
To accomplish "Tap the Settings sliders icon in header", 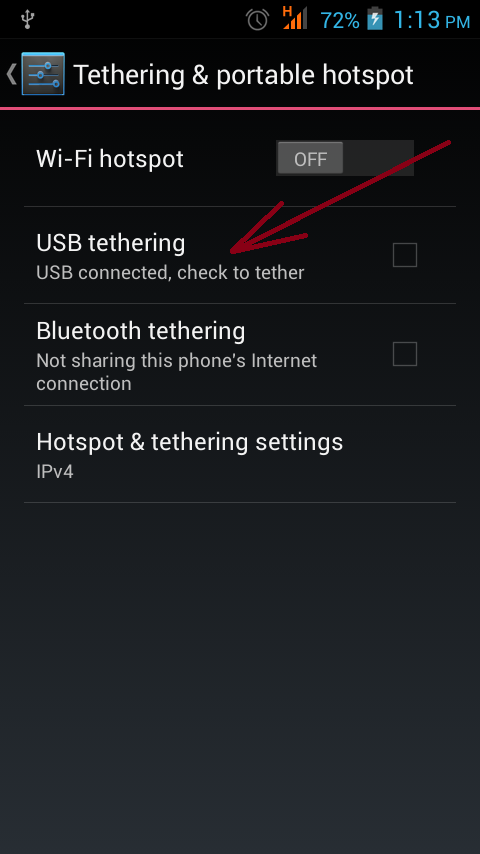I will pos(43,74).
